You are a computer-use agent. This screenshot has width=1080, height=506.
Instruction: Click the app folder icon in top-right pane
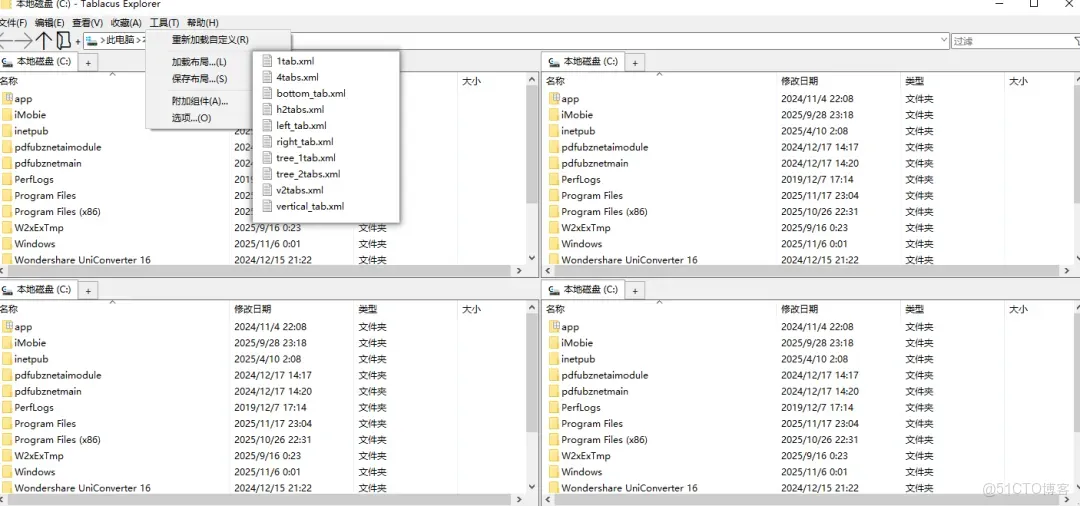click(x=554, y=98)
